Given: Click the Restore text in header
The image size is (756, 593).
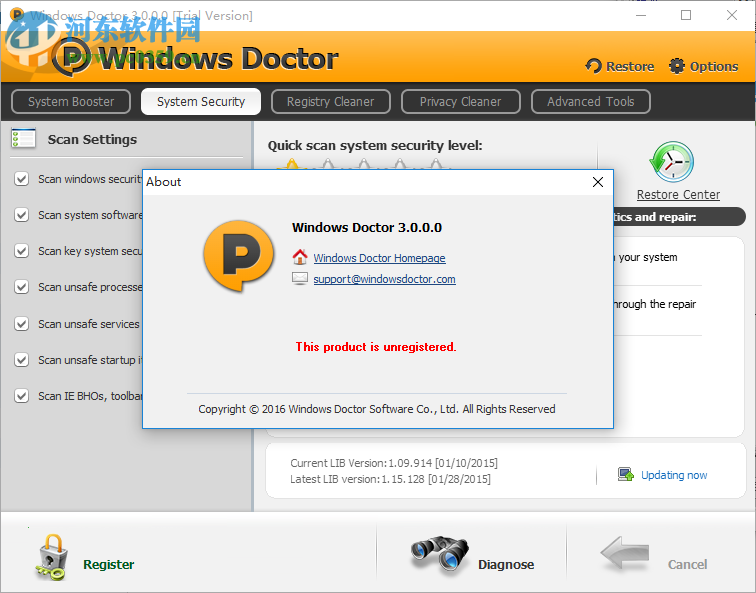Looking at the screenshot, I should point(630,66).
